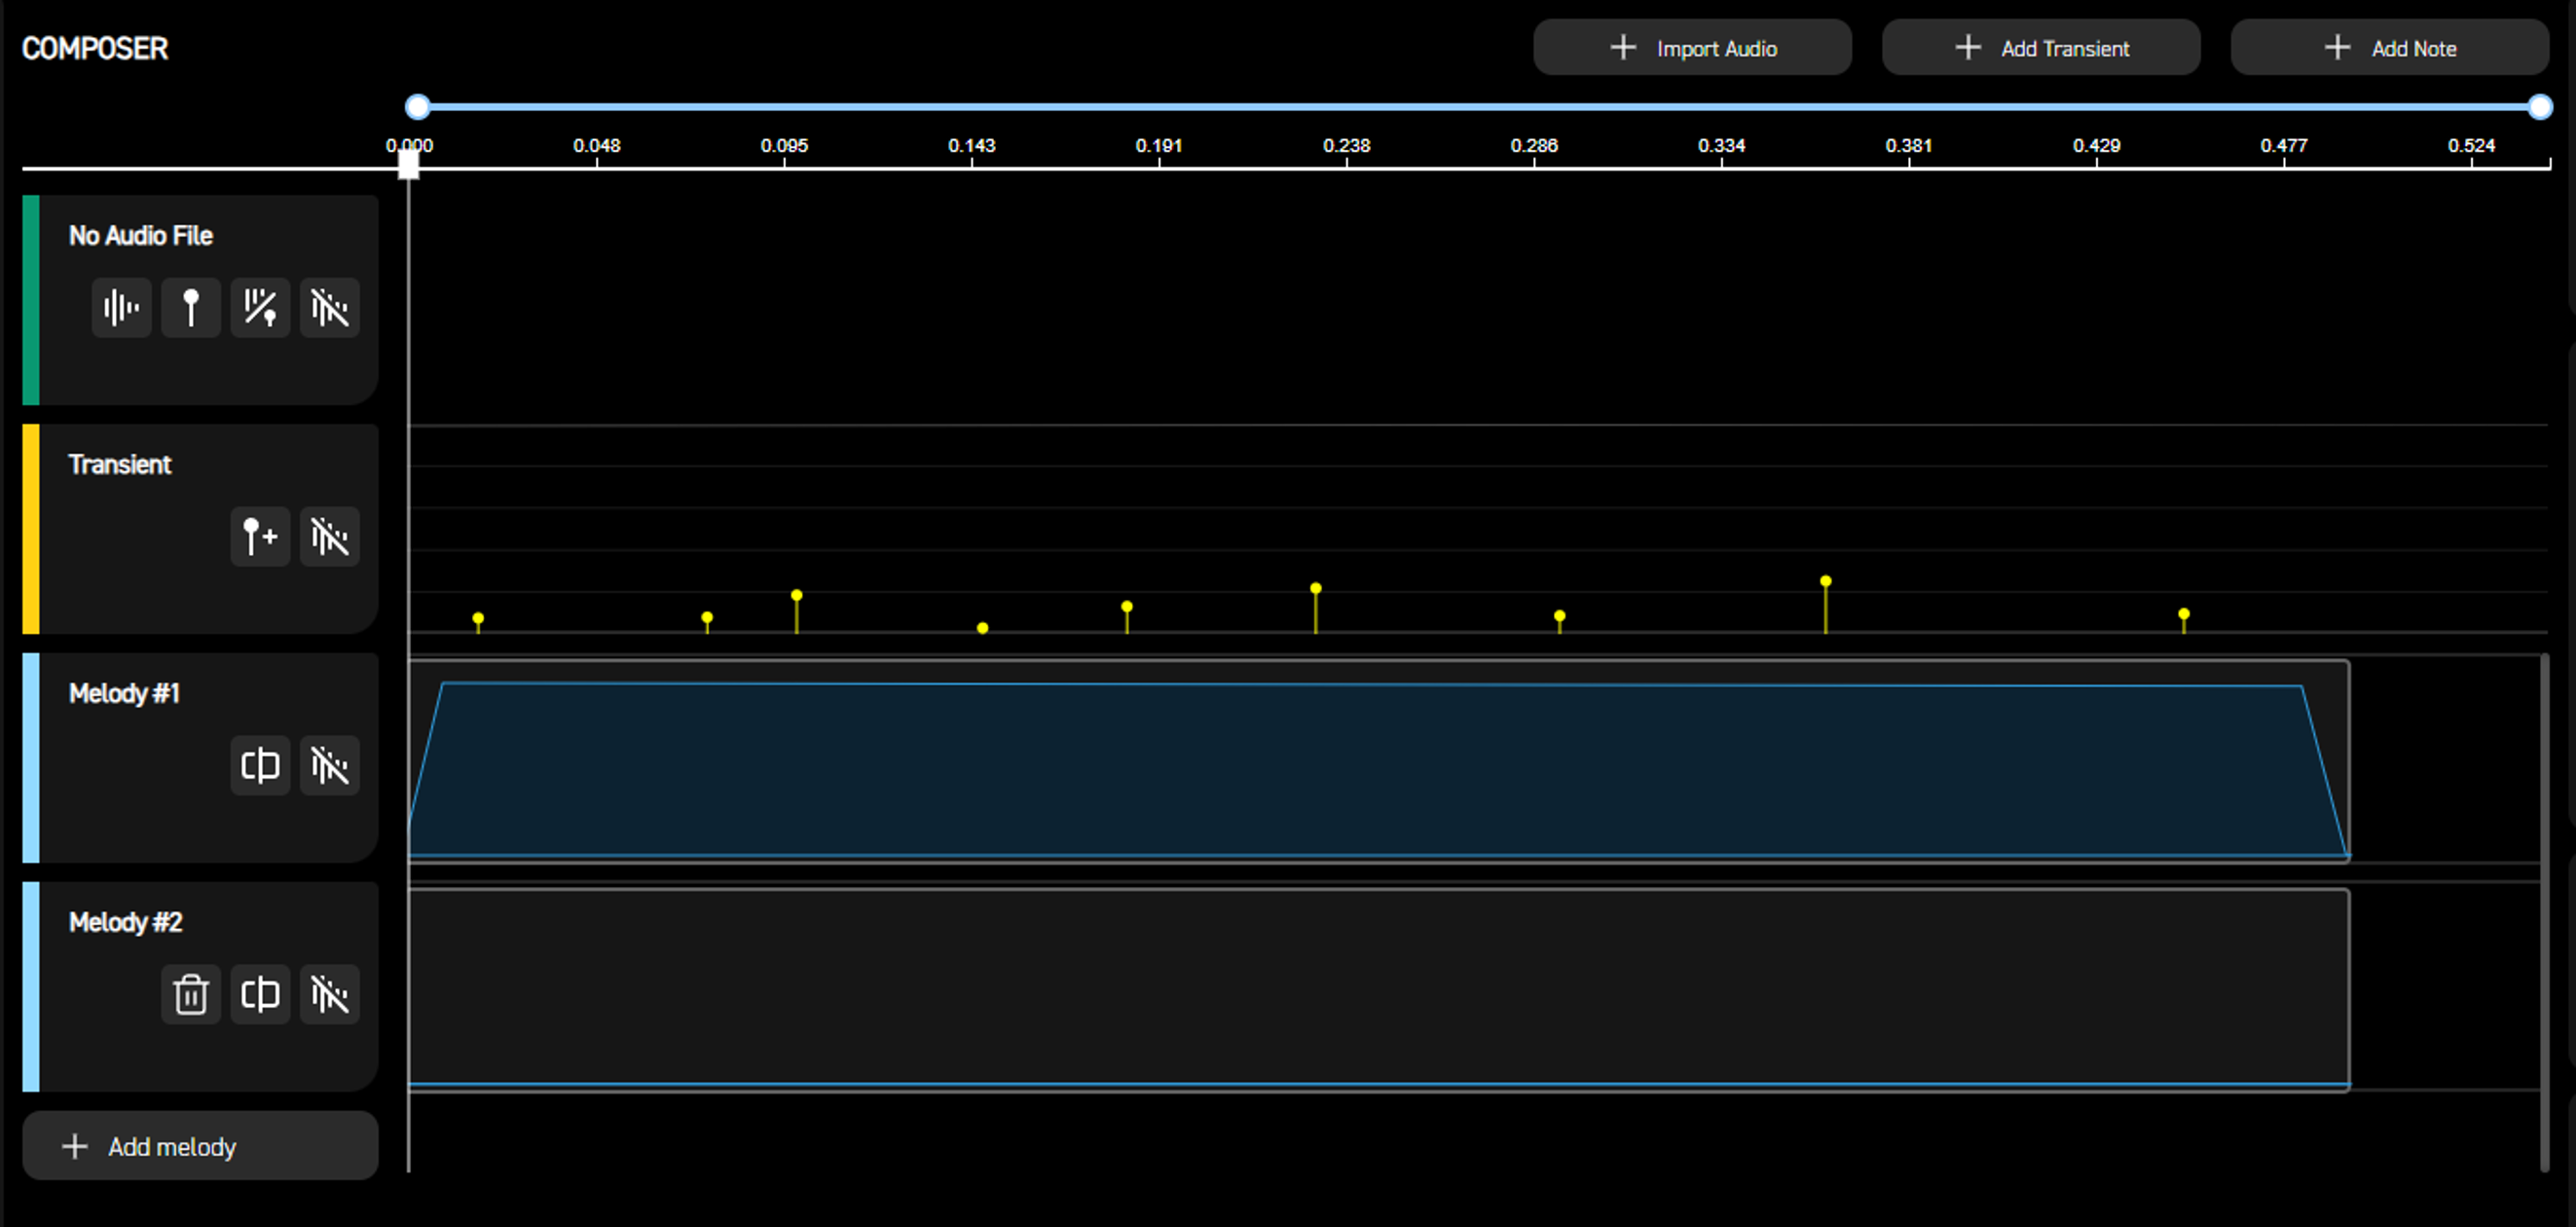Image resolution: width=2576 pixels, height=1227 pixels.
Task: Click the Melody #1 track label
Action: coord(124,694)
